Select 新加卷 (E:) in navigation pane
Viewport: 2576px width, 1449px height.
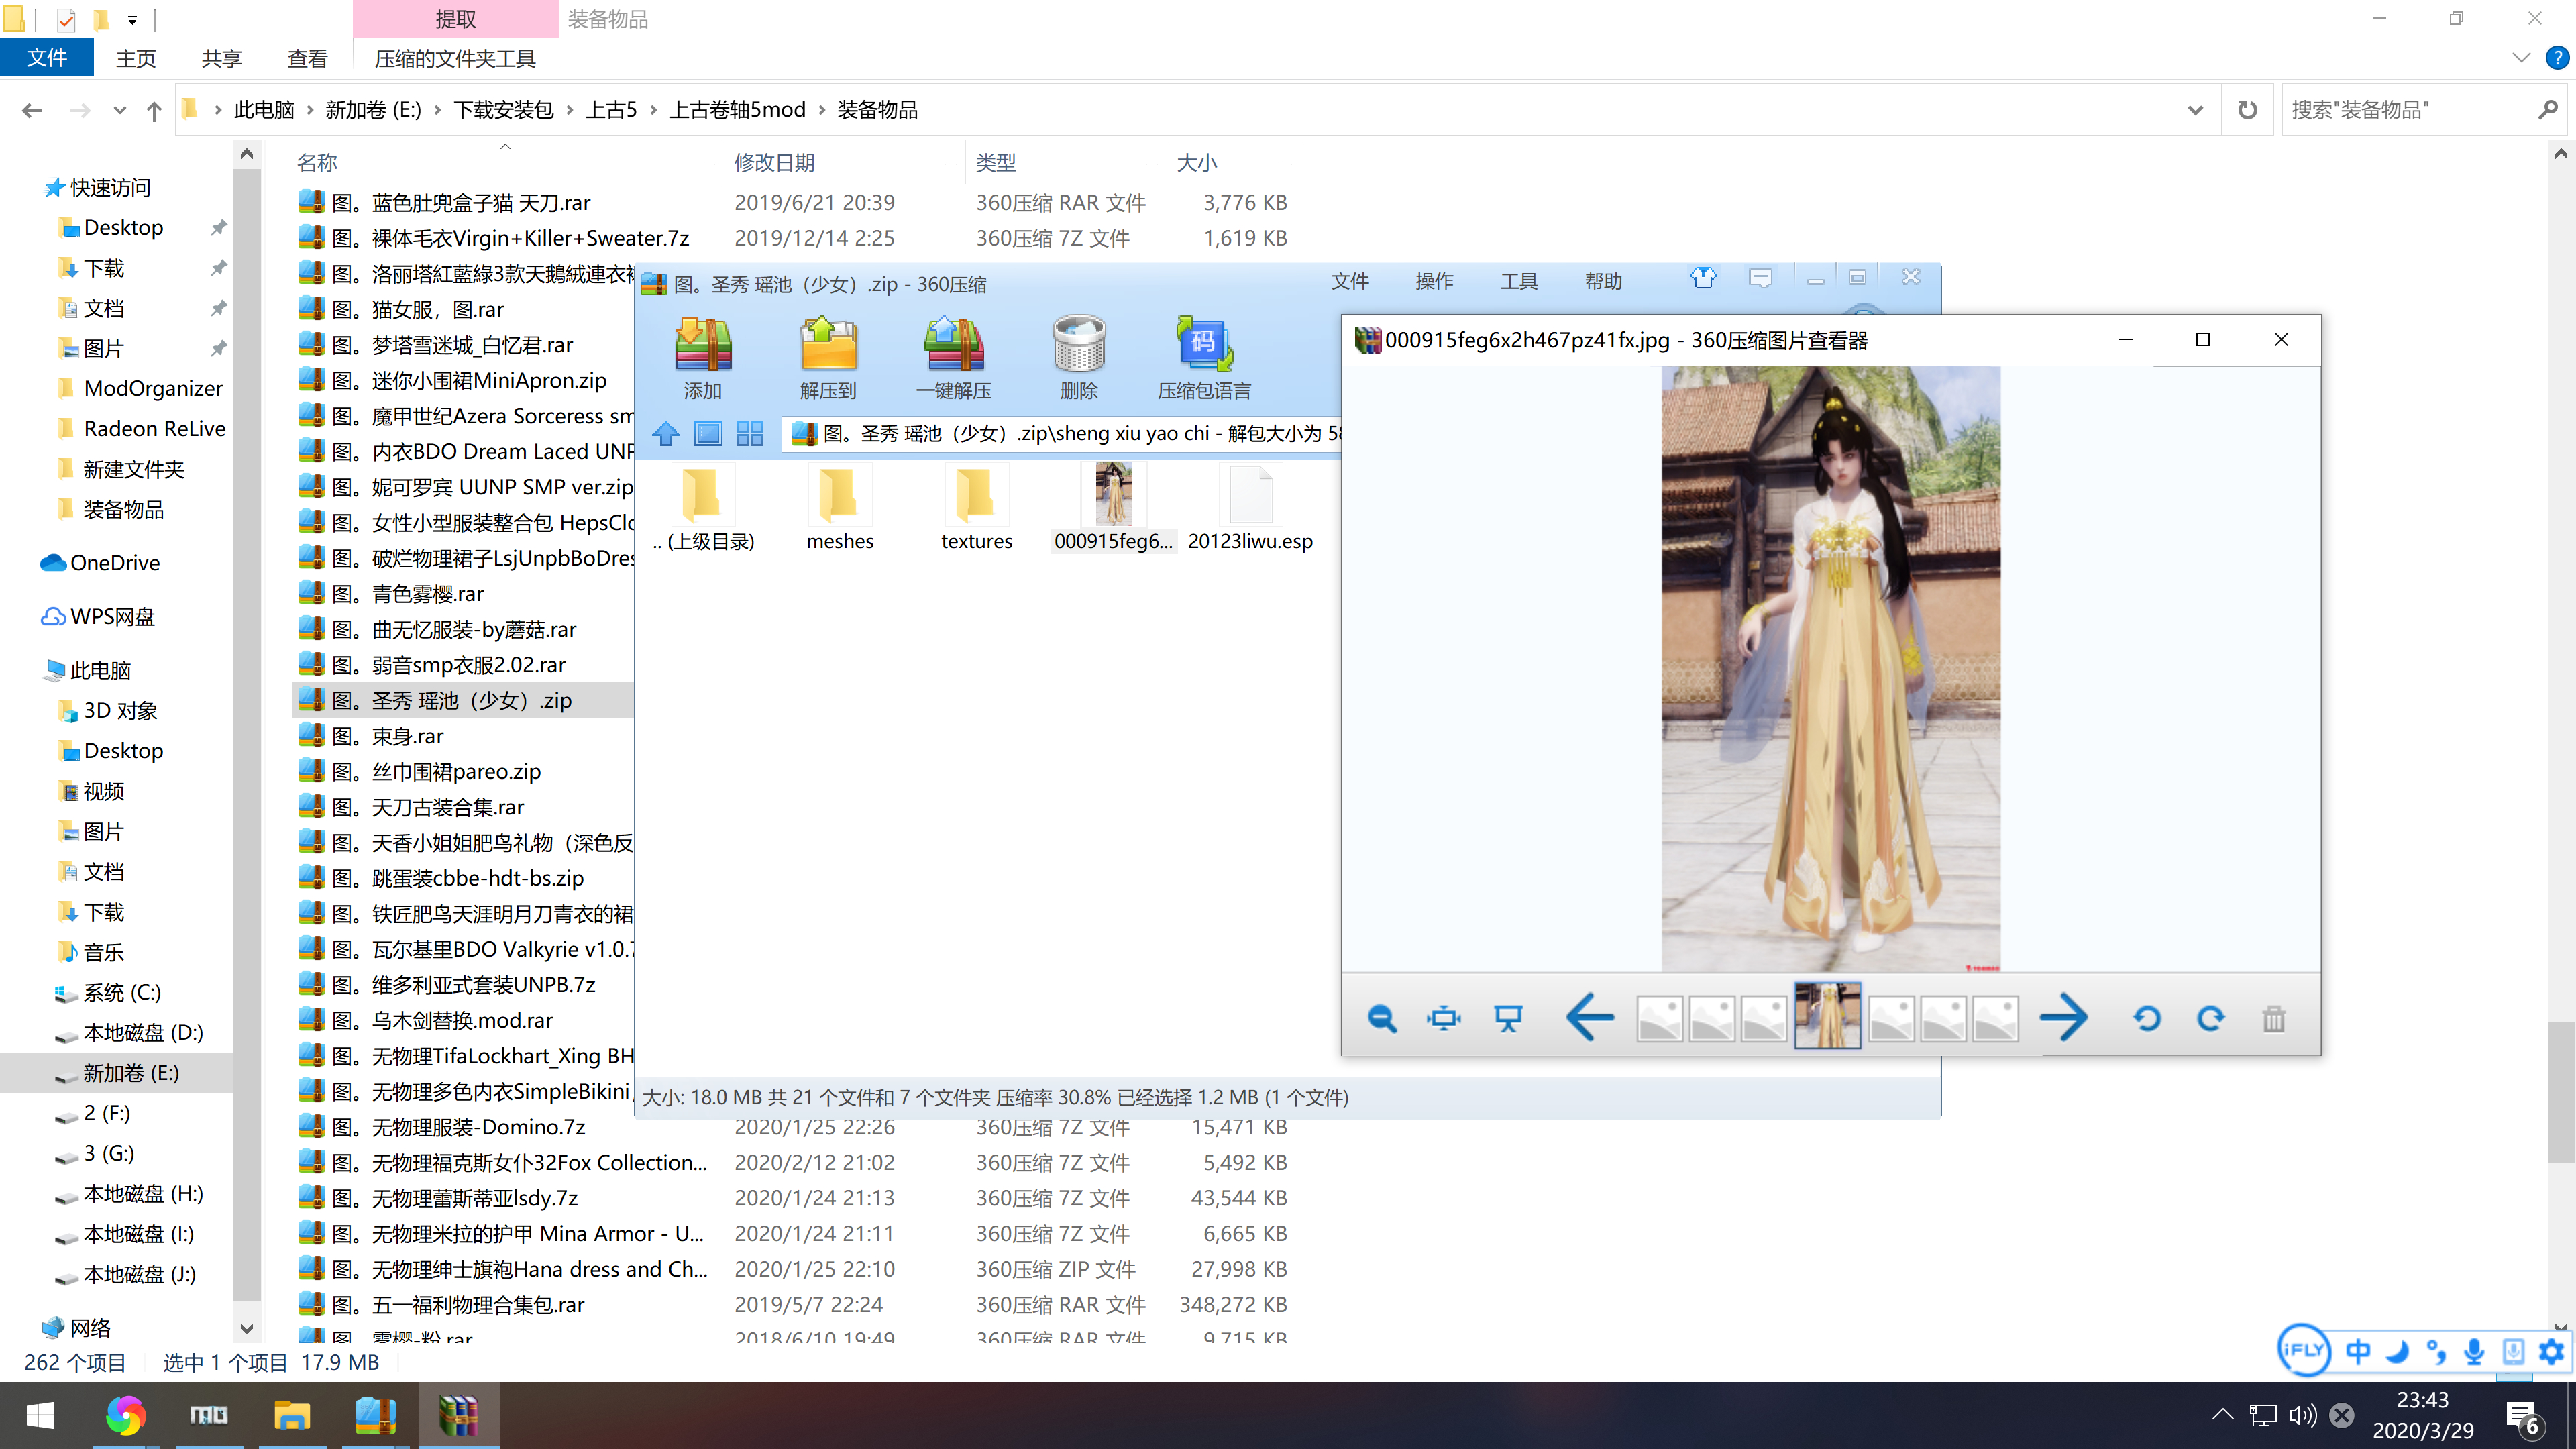click(x=131, y=1073)
